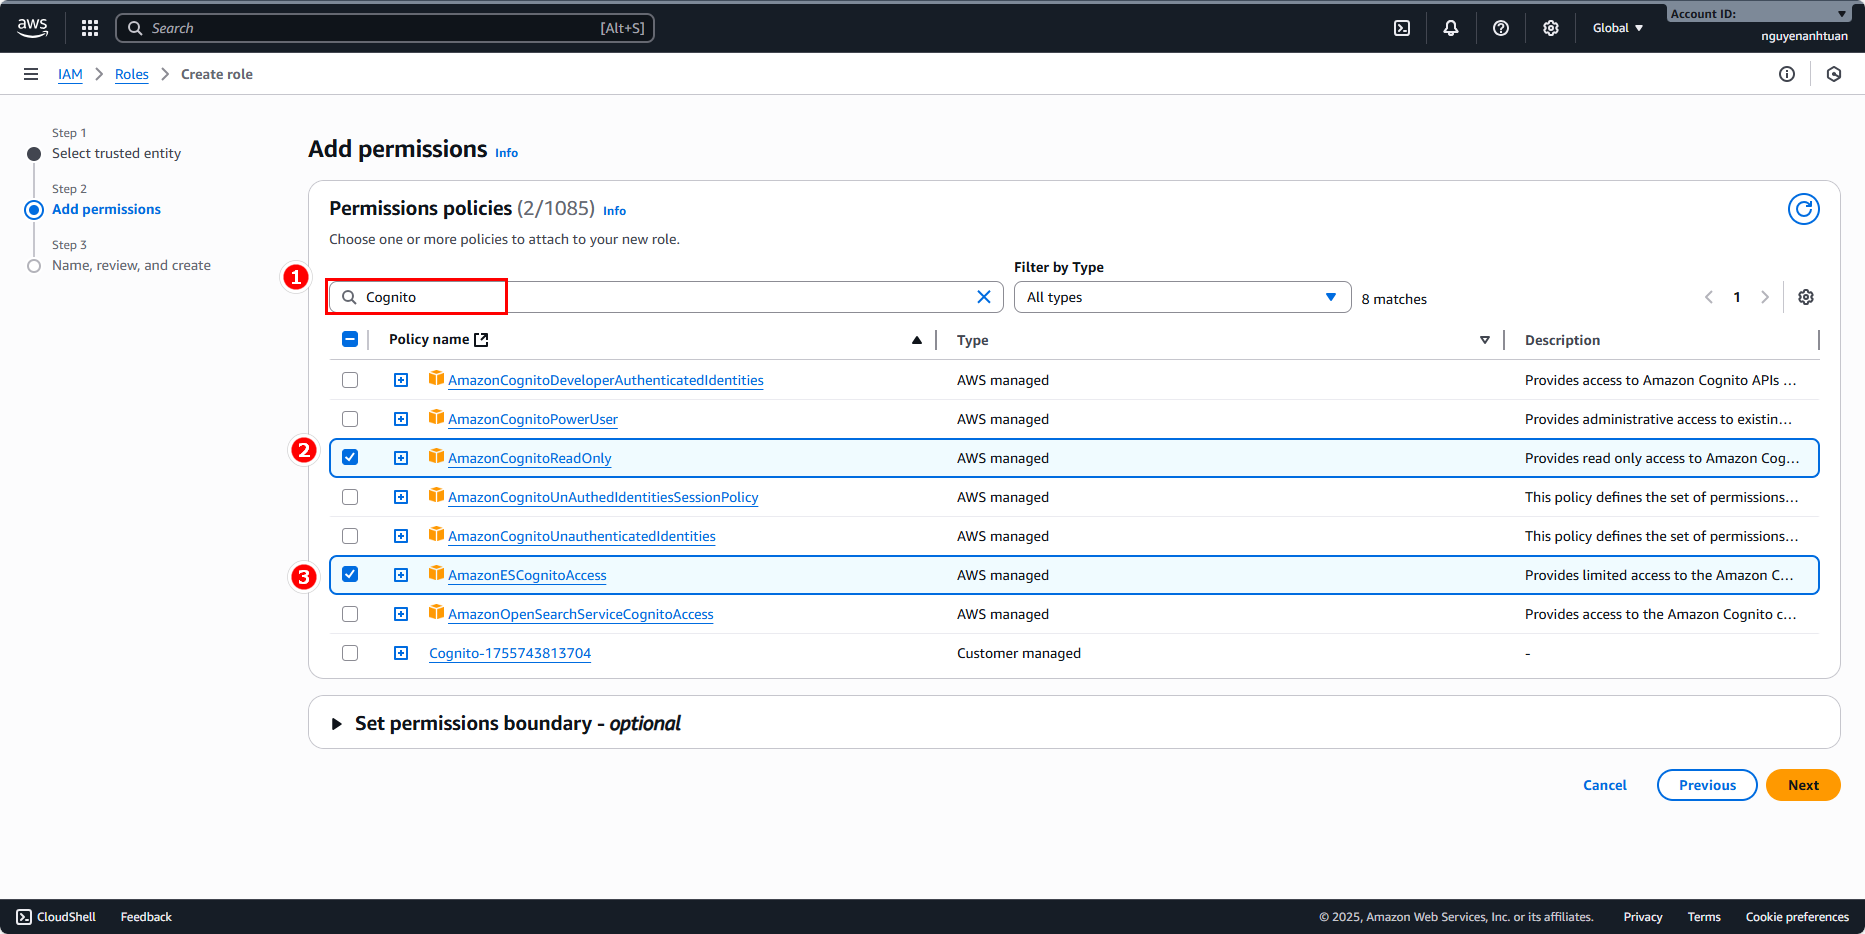Check the AmazonCognitoPowerUser policy checkbox
Screen dimensions: 1865x934
(350, 419)
